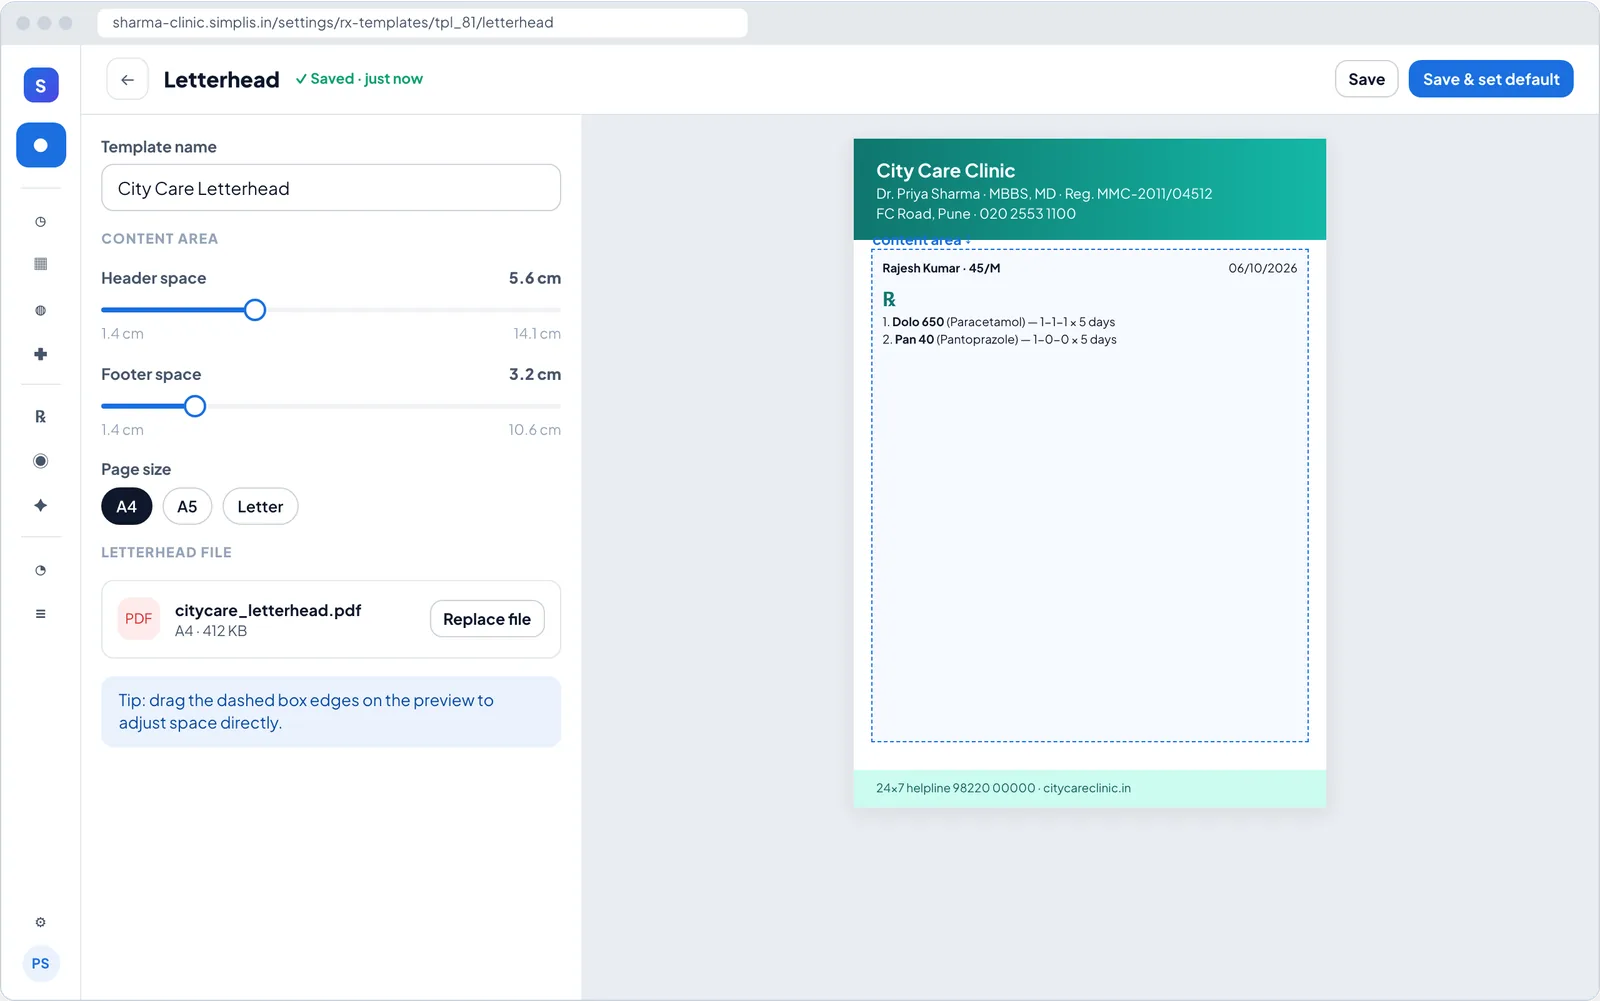
Task: Click the Header space slider handle
Action: tap(255, 310)
